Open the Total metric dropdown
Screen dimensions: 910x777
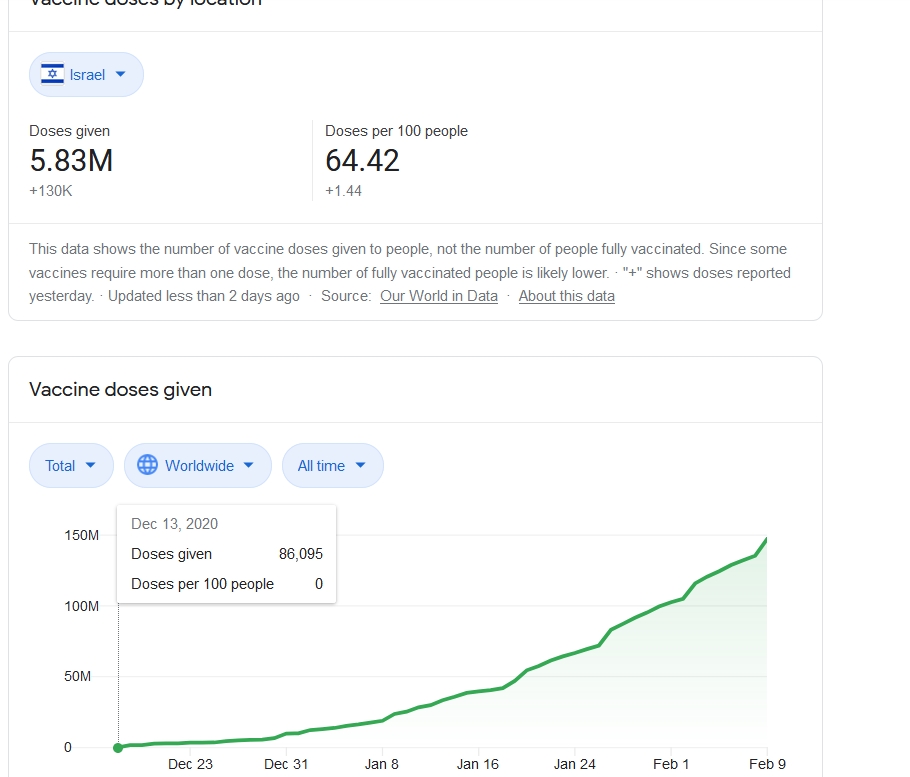pyautogui.click(x=71, y=465)
